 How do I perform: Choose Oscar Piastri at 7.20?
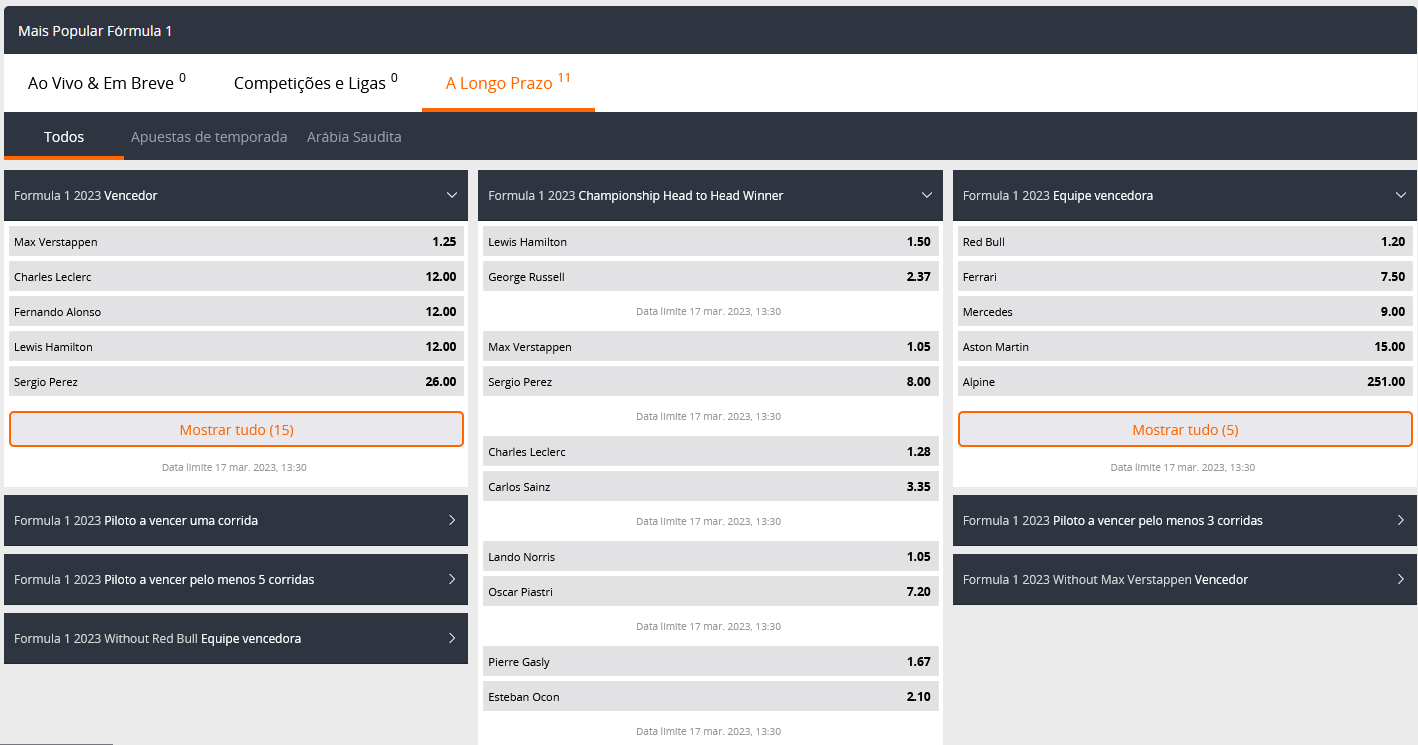[x=710, y=592]
